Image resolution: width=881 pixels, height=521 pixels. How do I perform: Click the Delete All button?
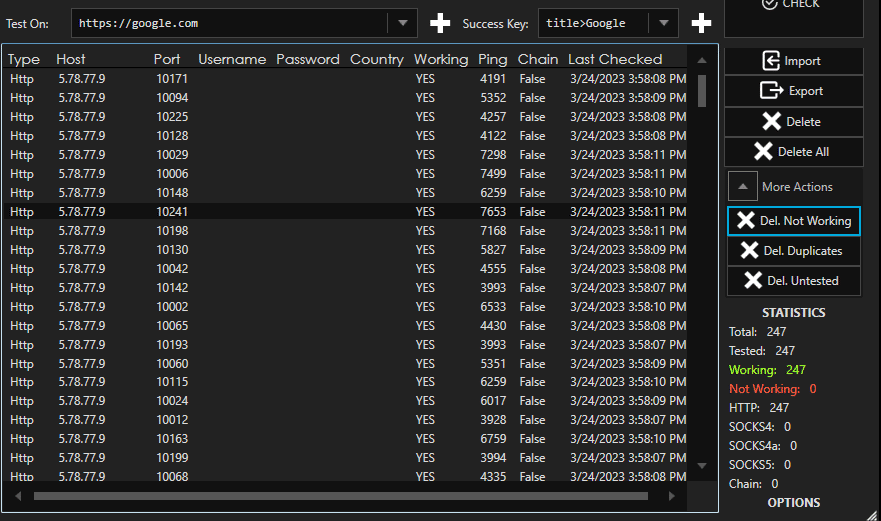point(793,152)
